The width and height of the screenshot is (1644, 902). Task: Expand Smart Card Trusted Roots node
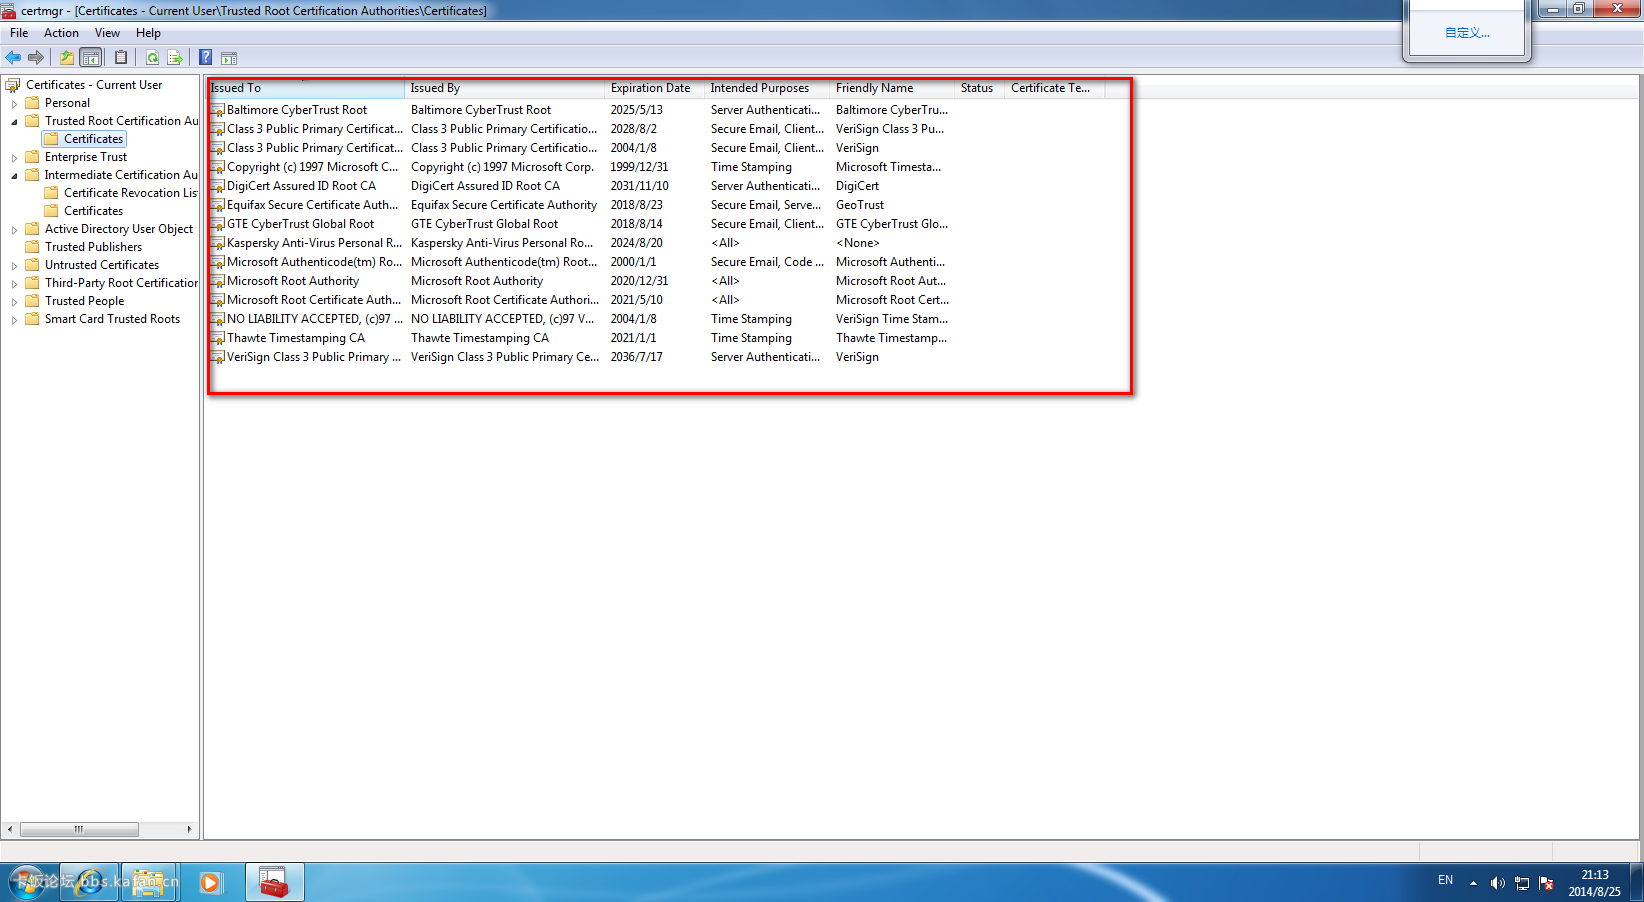click(14, 319)
